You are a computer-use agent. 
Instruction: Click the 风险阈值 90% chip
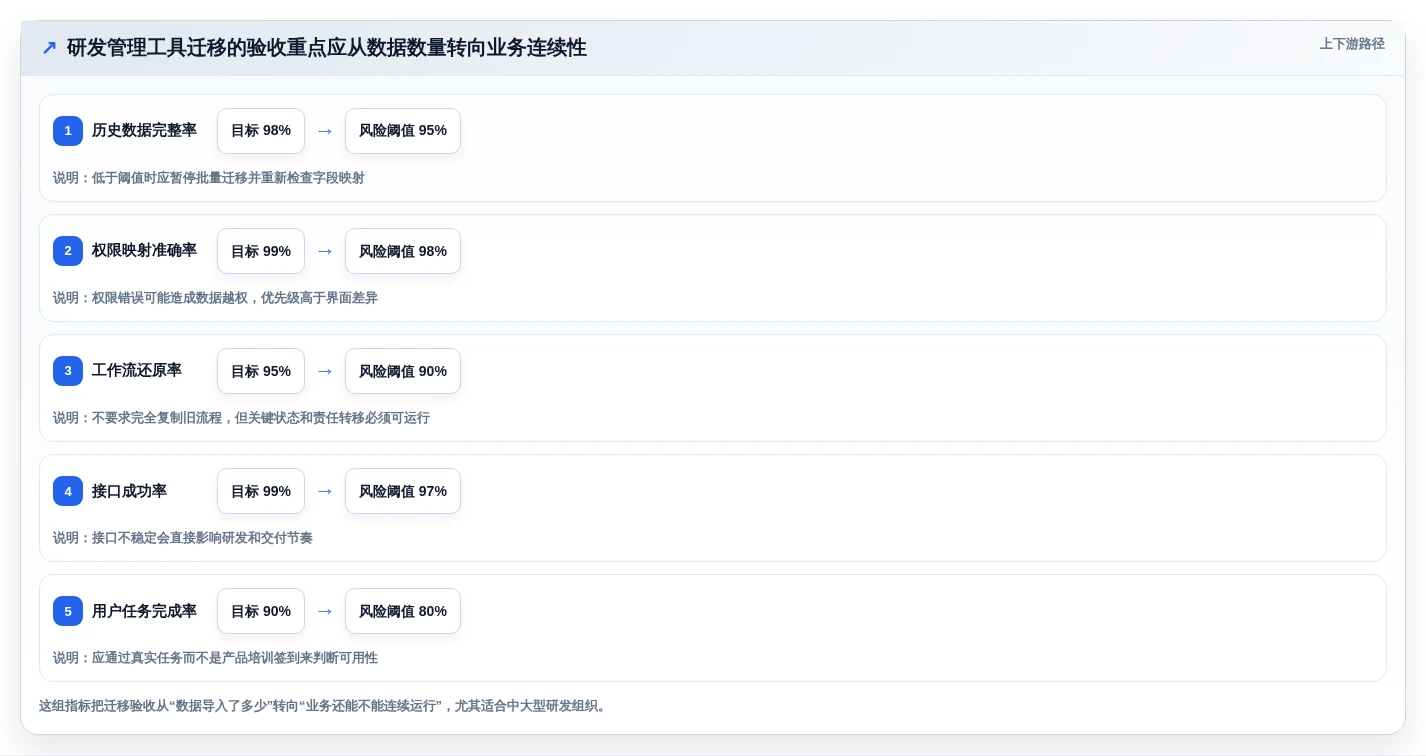(403, 371)
